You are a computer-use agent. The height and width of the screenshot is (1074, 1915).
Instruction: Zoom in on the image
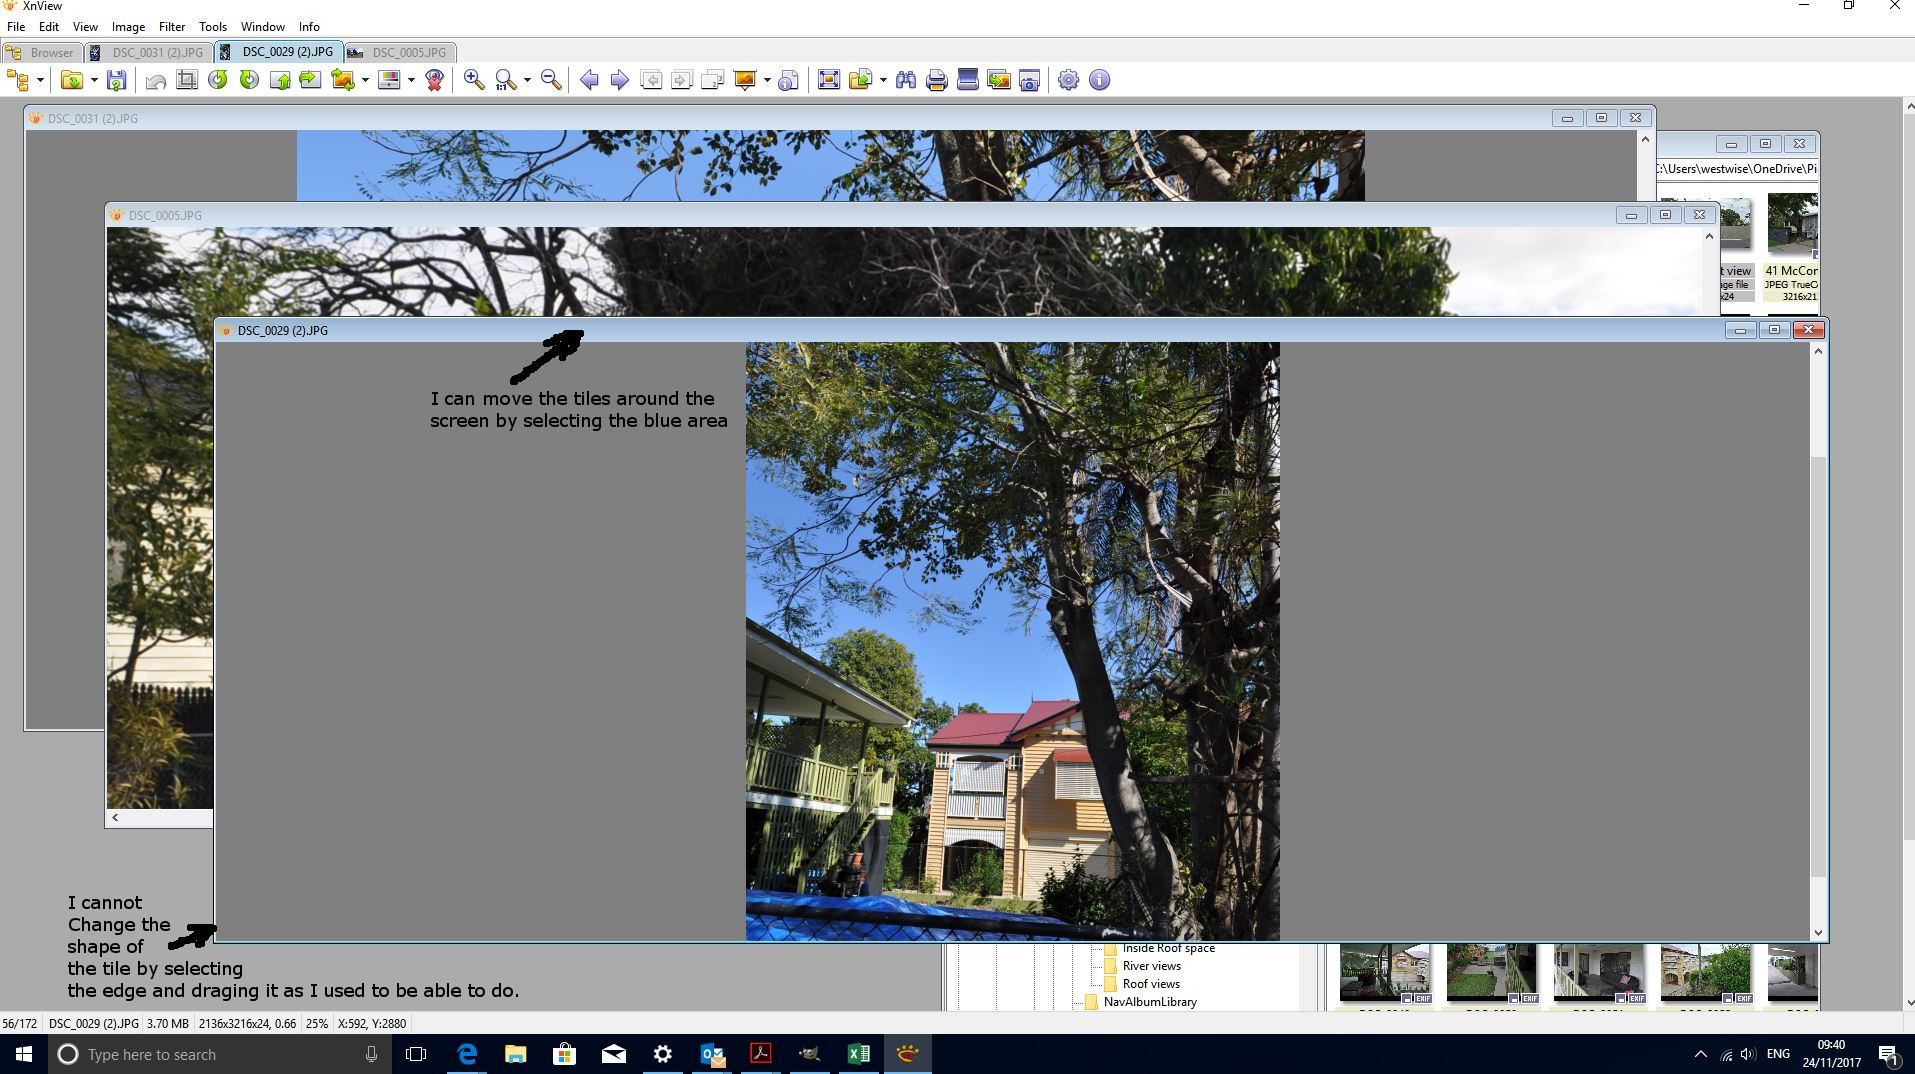[474, 80]
